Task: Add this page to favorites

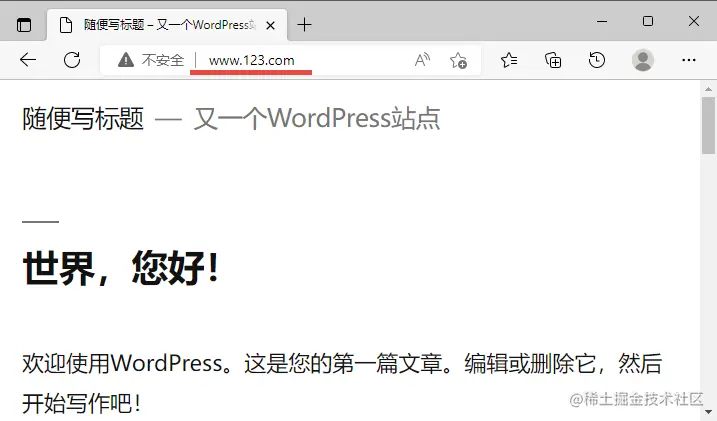Action: coord(458,60)
